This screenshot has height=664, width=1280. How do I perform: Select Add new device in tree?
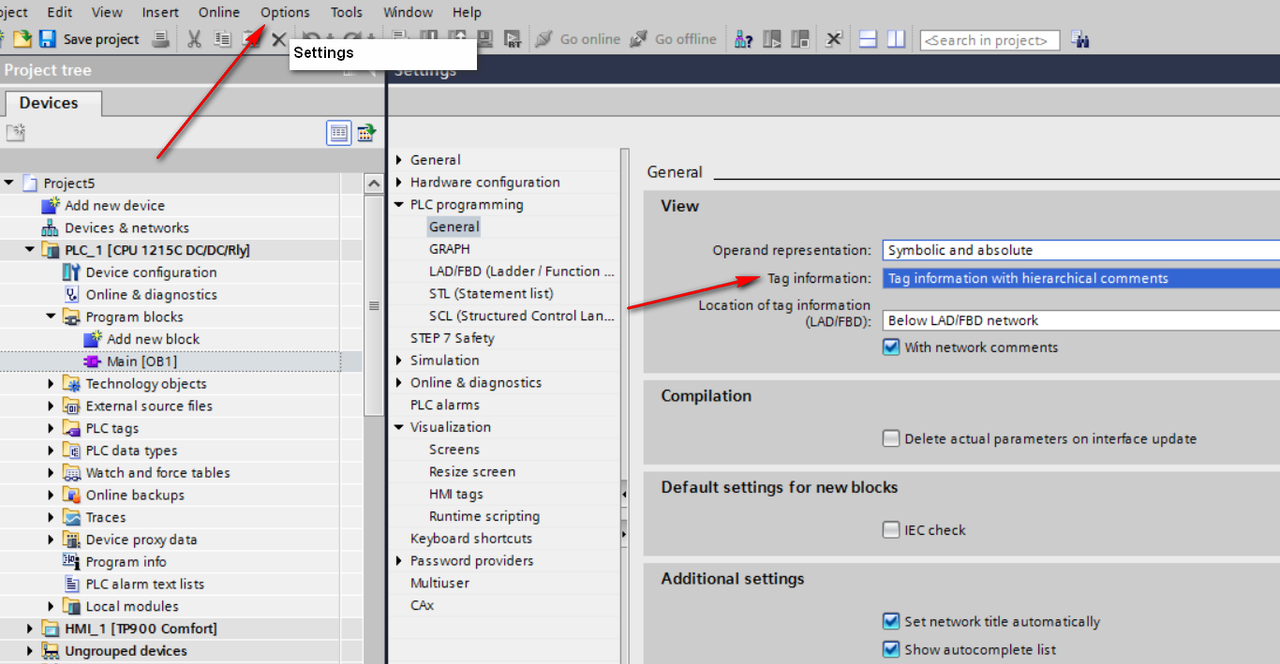click(115, 205)
